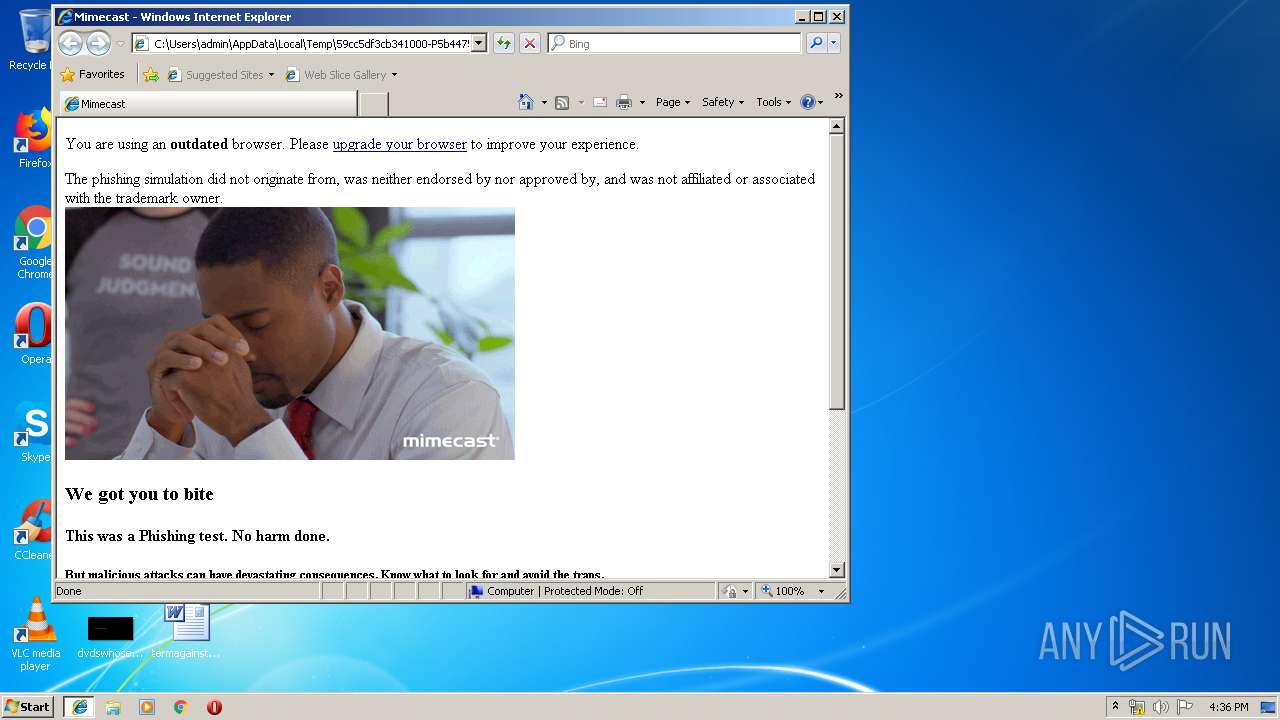Image resolution: width=1280 pixels, height=720 pixels.
Task: Select the CCleaner desktop shortcut
Action: pos(34,529)
